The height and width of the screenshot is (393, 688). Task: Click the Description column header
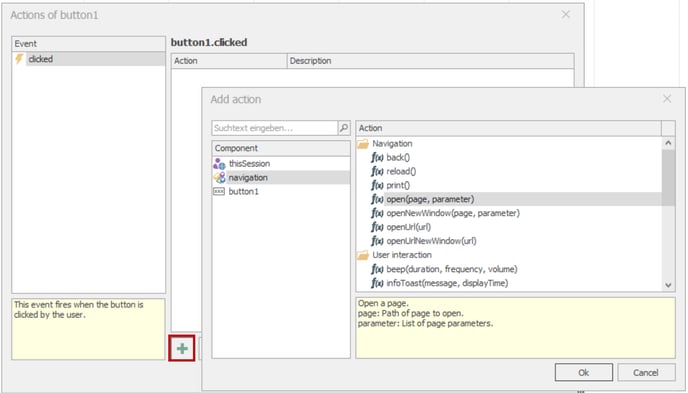click(x=430, y=61)
